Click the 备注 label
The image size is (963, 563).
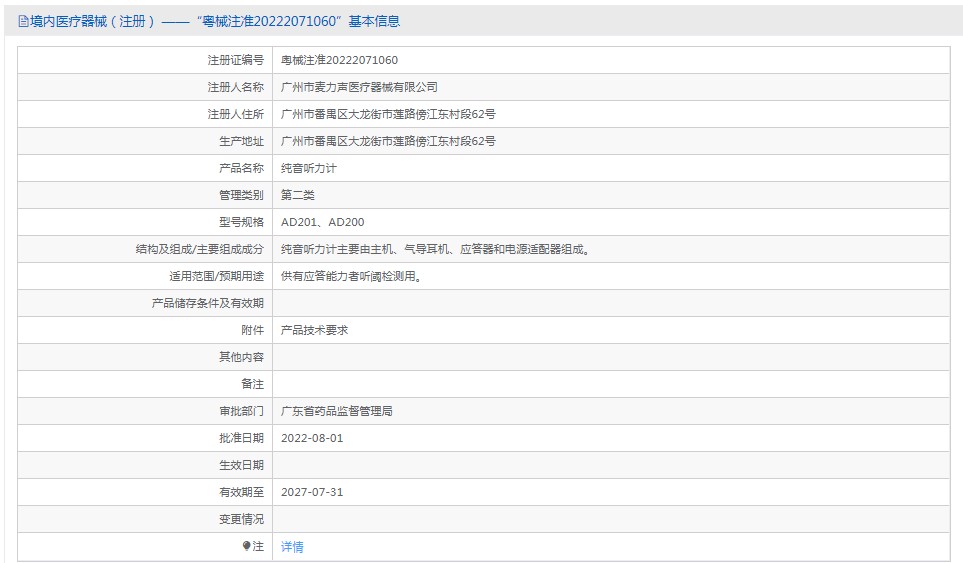[252, 384]
